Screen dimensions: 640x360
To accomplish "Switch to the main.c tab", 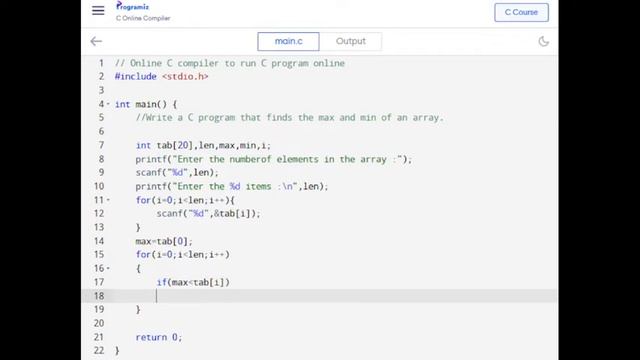I will coord(288,41).
